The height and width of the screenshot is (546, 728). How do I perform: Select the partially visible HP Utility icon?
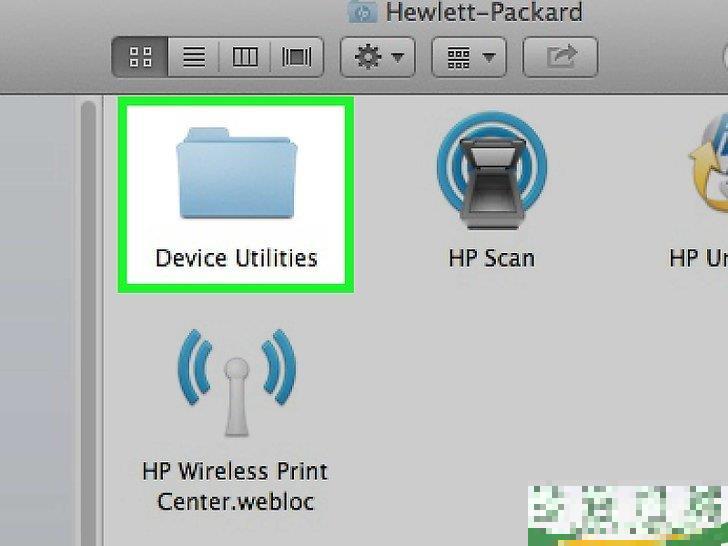[708, 165]
